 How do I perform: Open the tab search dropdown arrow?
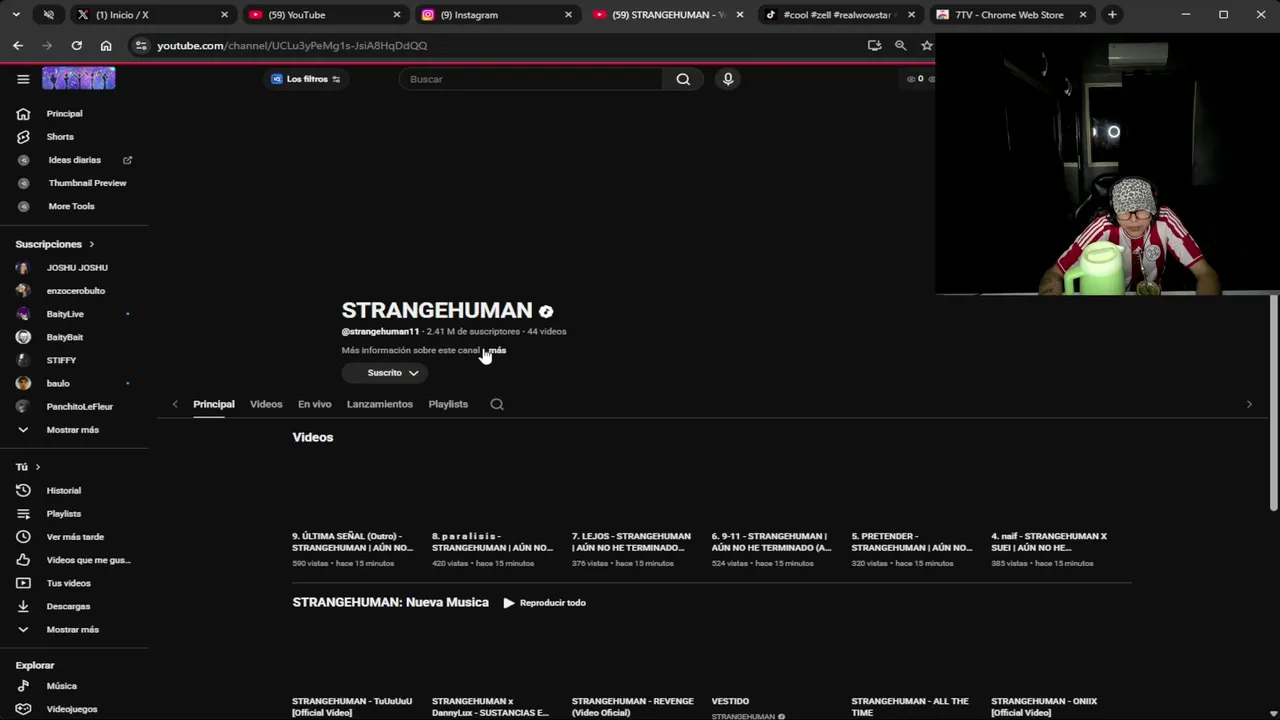pyautogui.click(x=16, y=15)
